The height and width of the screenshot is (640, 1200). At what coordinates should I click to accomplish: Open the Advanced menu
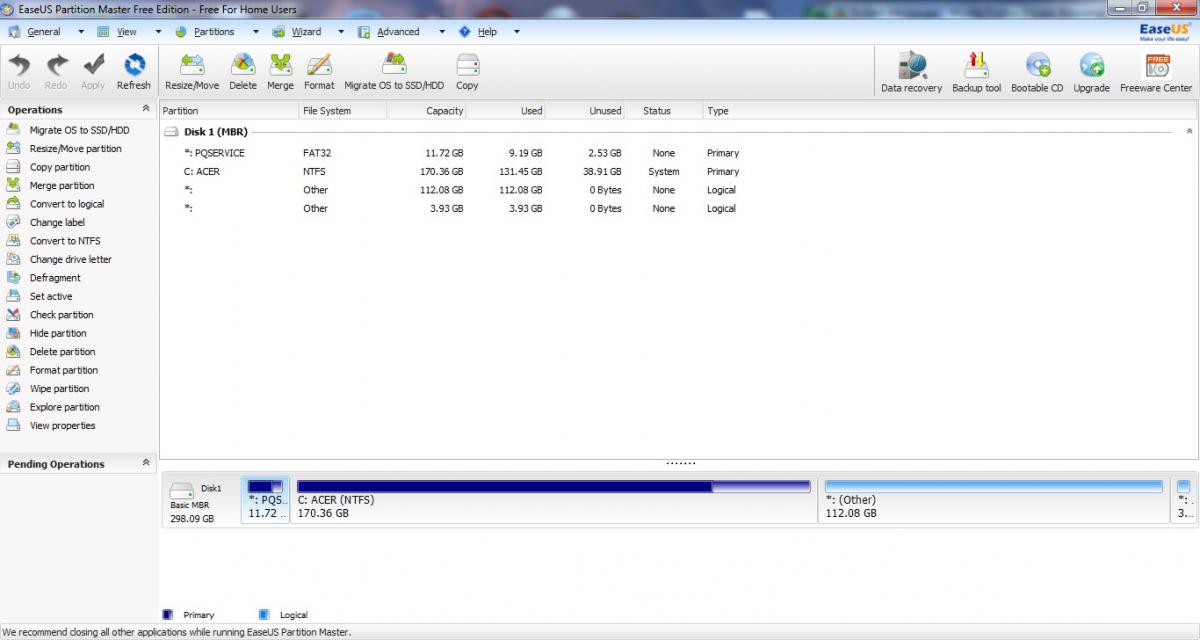point(400,32)
